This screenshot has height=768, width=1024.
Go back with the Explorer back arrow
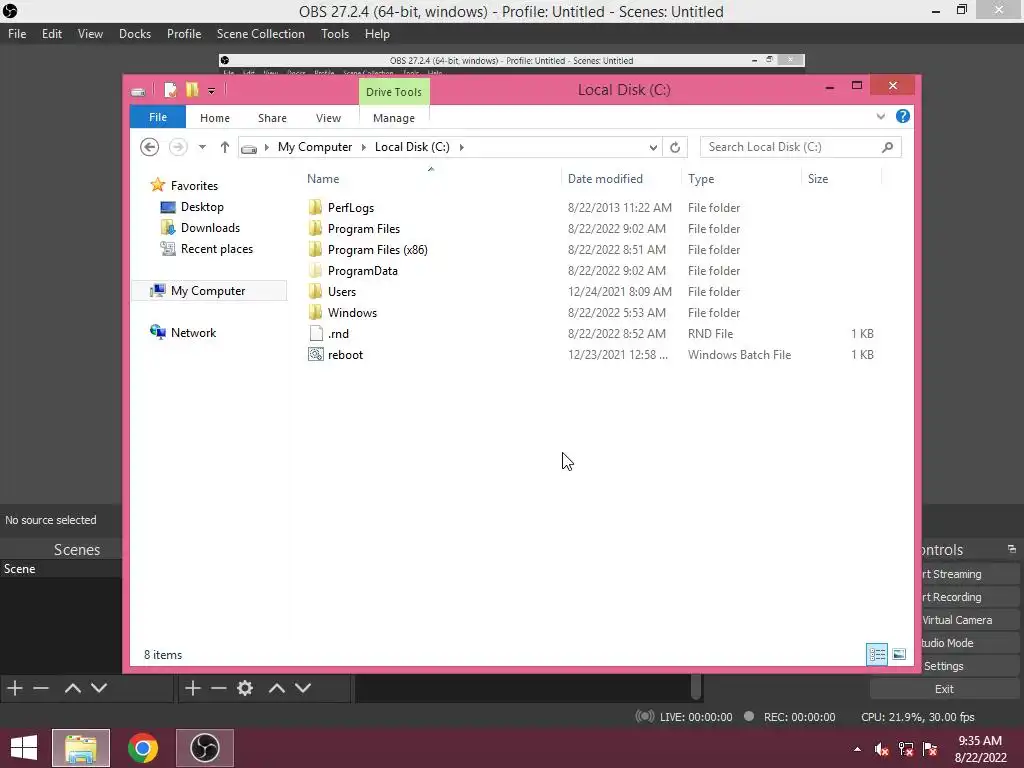pos(150,147)
